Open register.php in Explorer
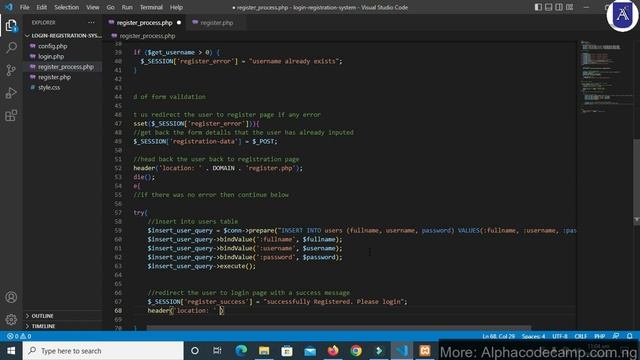Screen dimensions: 640x360 pos(54,77)
